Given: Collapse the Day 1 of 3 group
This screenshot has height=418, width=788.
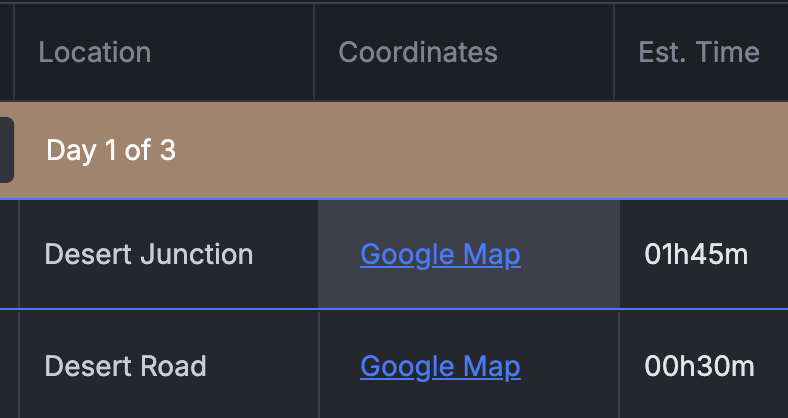Looking at the screenshot, I should pyautogui.click(x=111, y=150).
